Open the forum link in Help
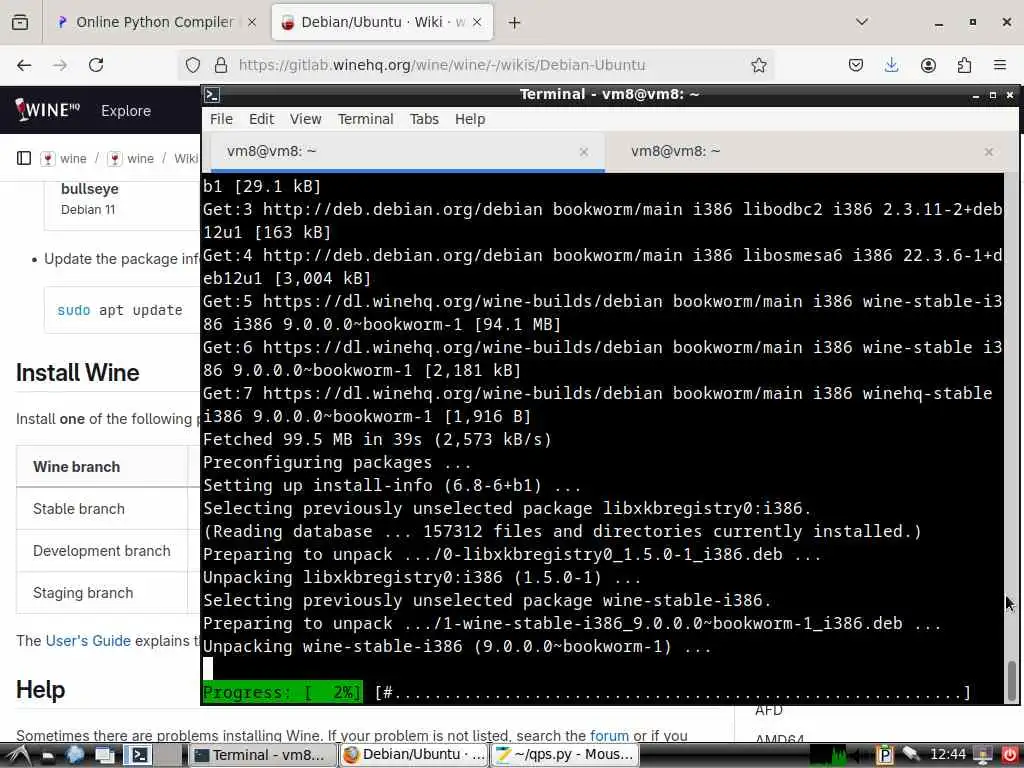Image resolution: width=1024 pixels, height=768 pixels. click(609, 735)
